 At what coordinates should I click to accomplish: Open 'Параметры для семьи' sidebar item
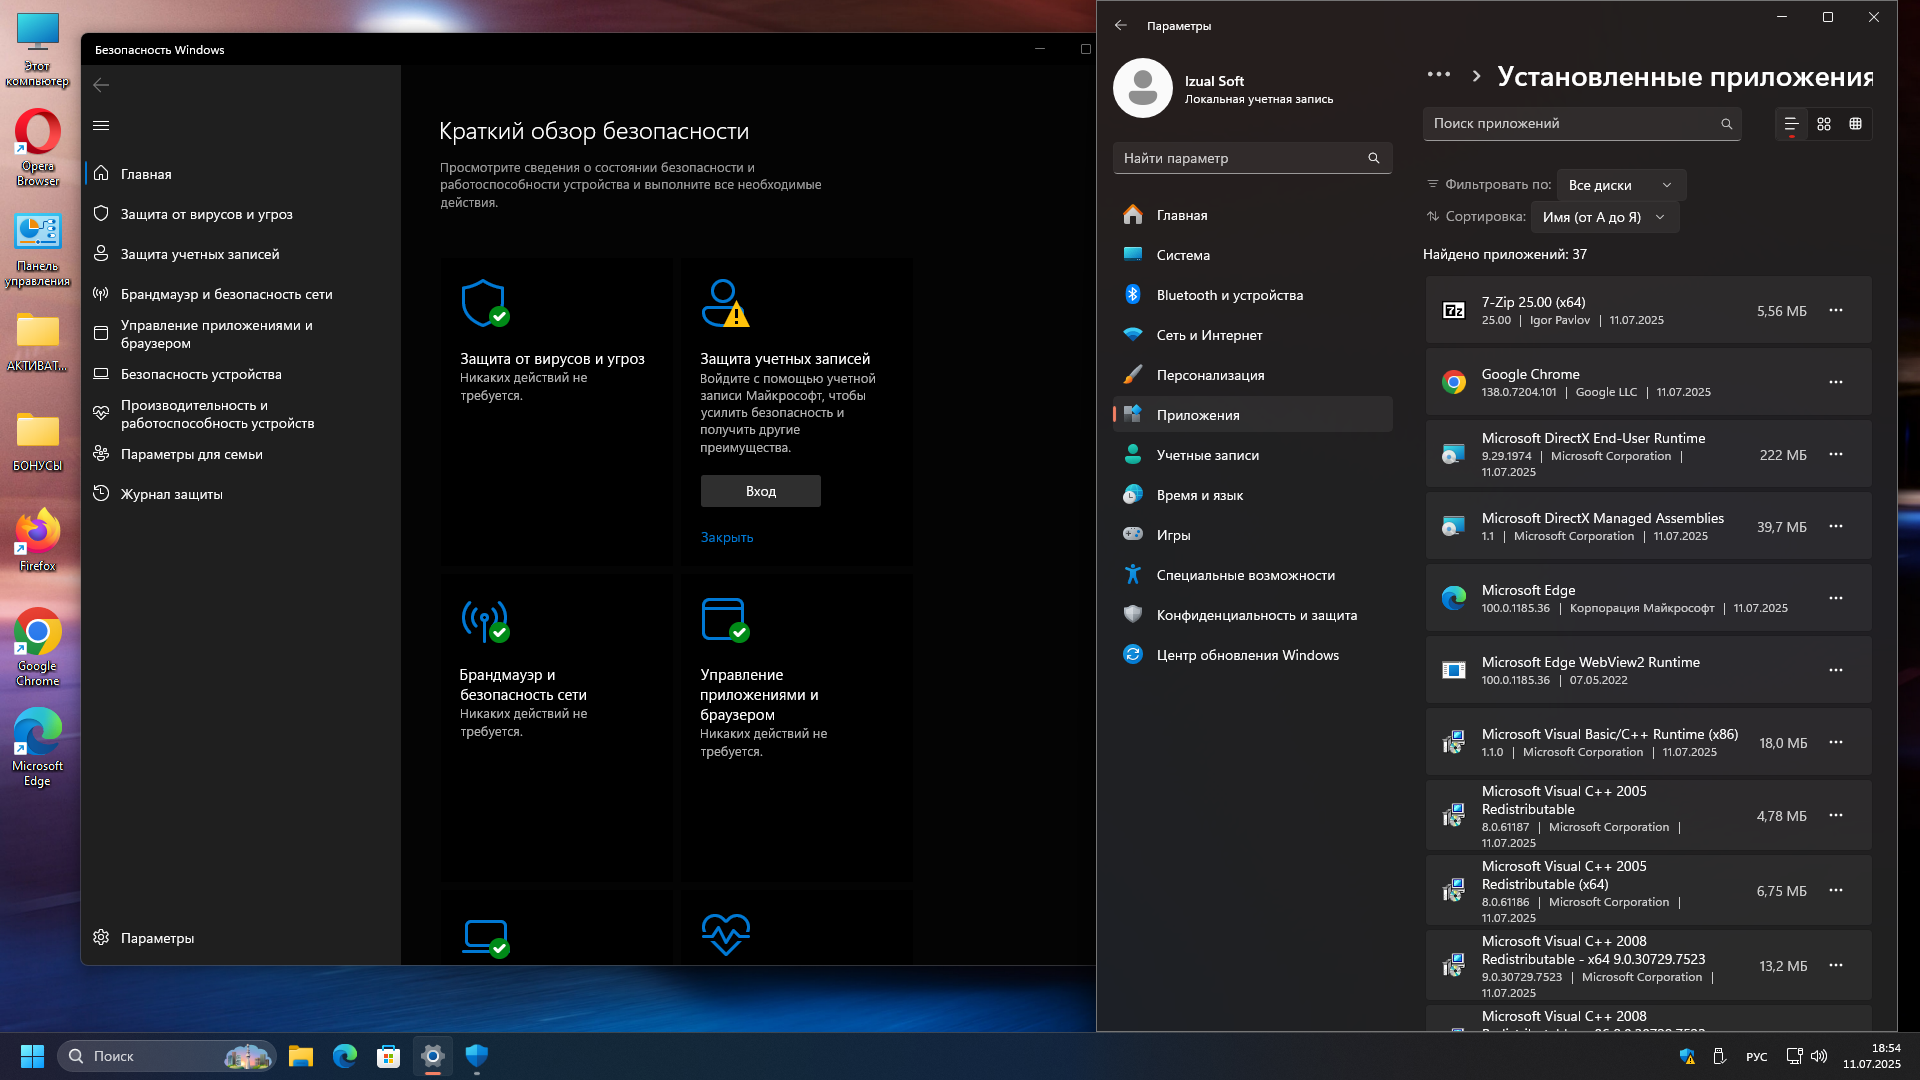tap(240, 454)
